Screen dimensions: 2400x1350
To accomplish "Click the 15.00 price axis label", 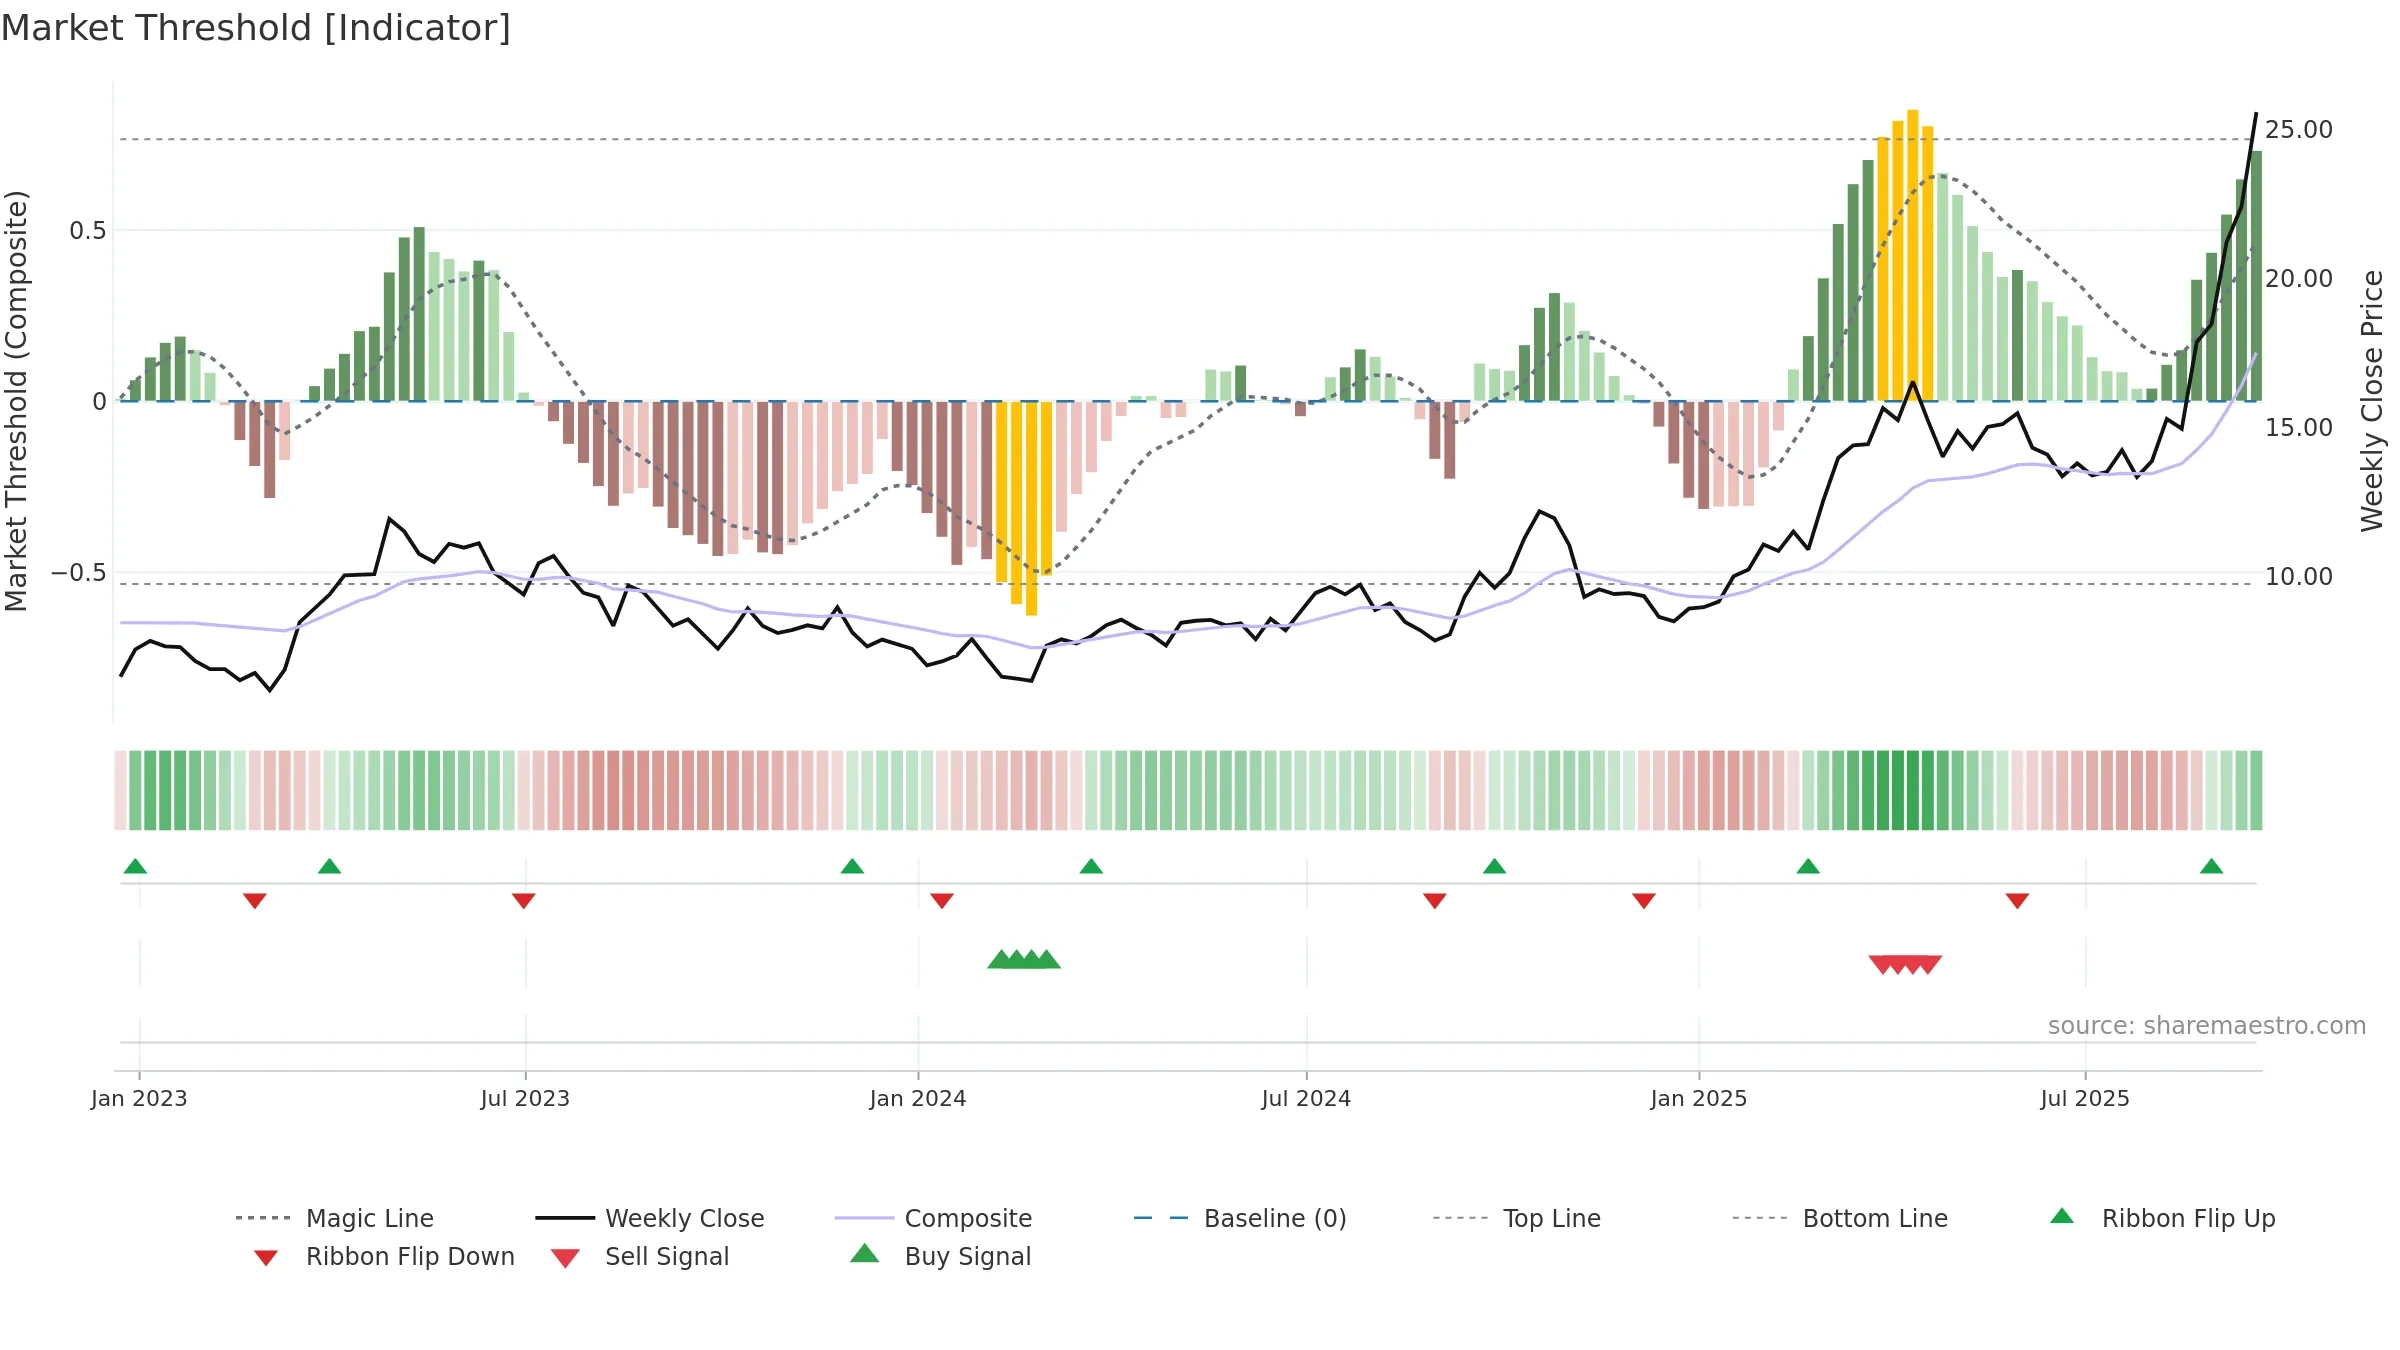I will pyautogui.click(x=2299, y=428).
